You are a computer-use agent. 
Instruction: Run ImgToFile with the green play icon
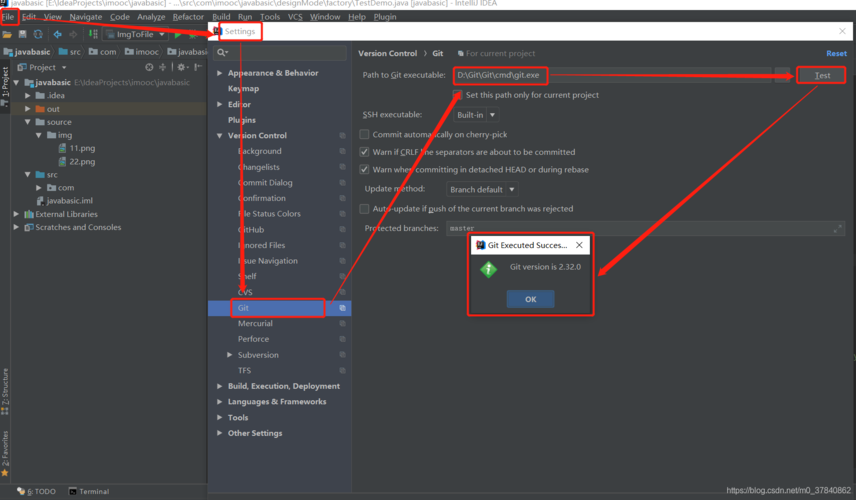(178, 34)
